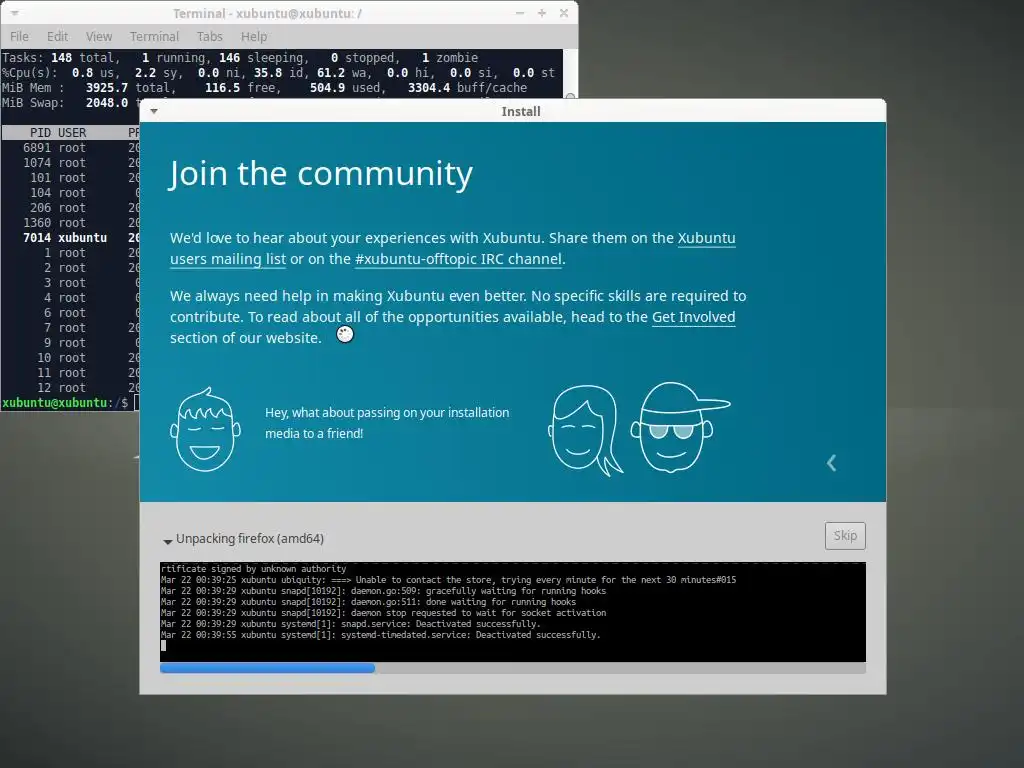Click the Skip button in installer
Screen dimensions: 1024x768
tap(845, 536)
